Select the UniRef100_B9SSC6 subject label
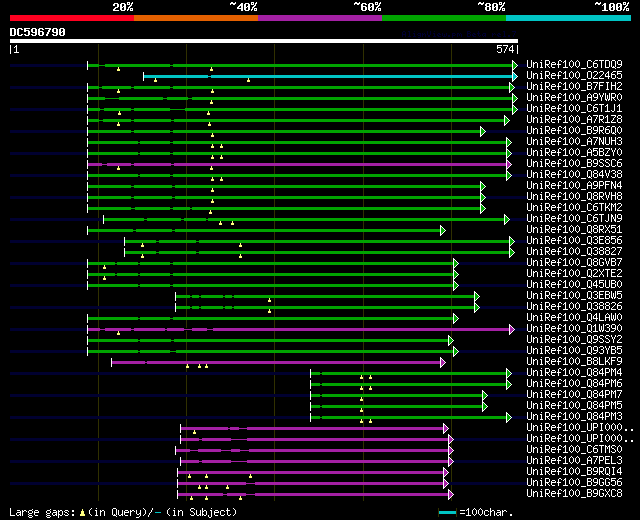The height and width of the screenshot is (520, 640). [574, 164]
